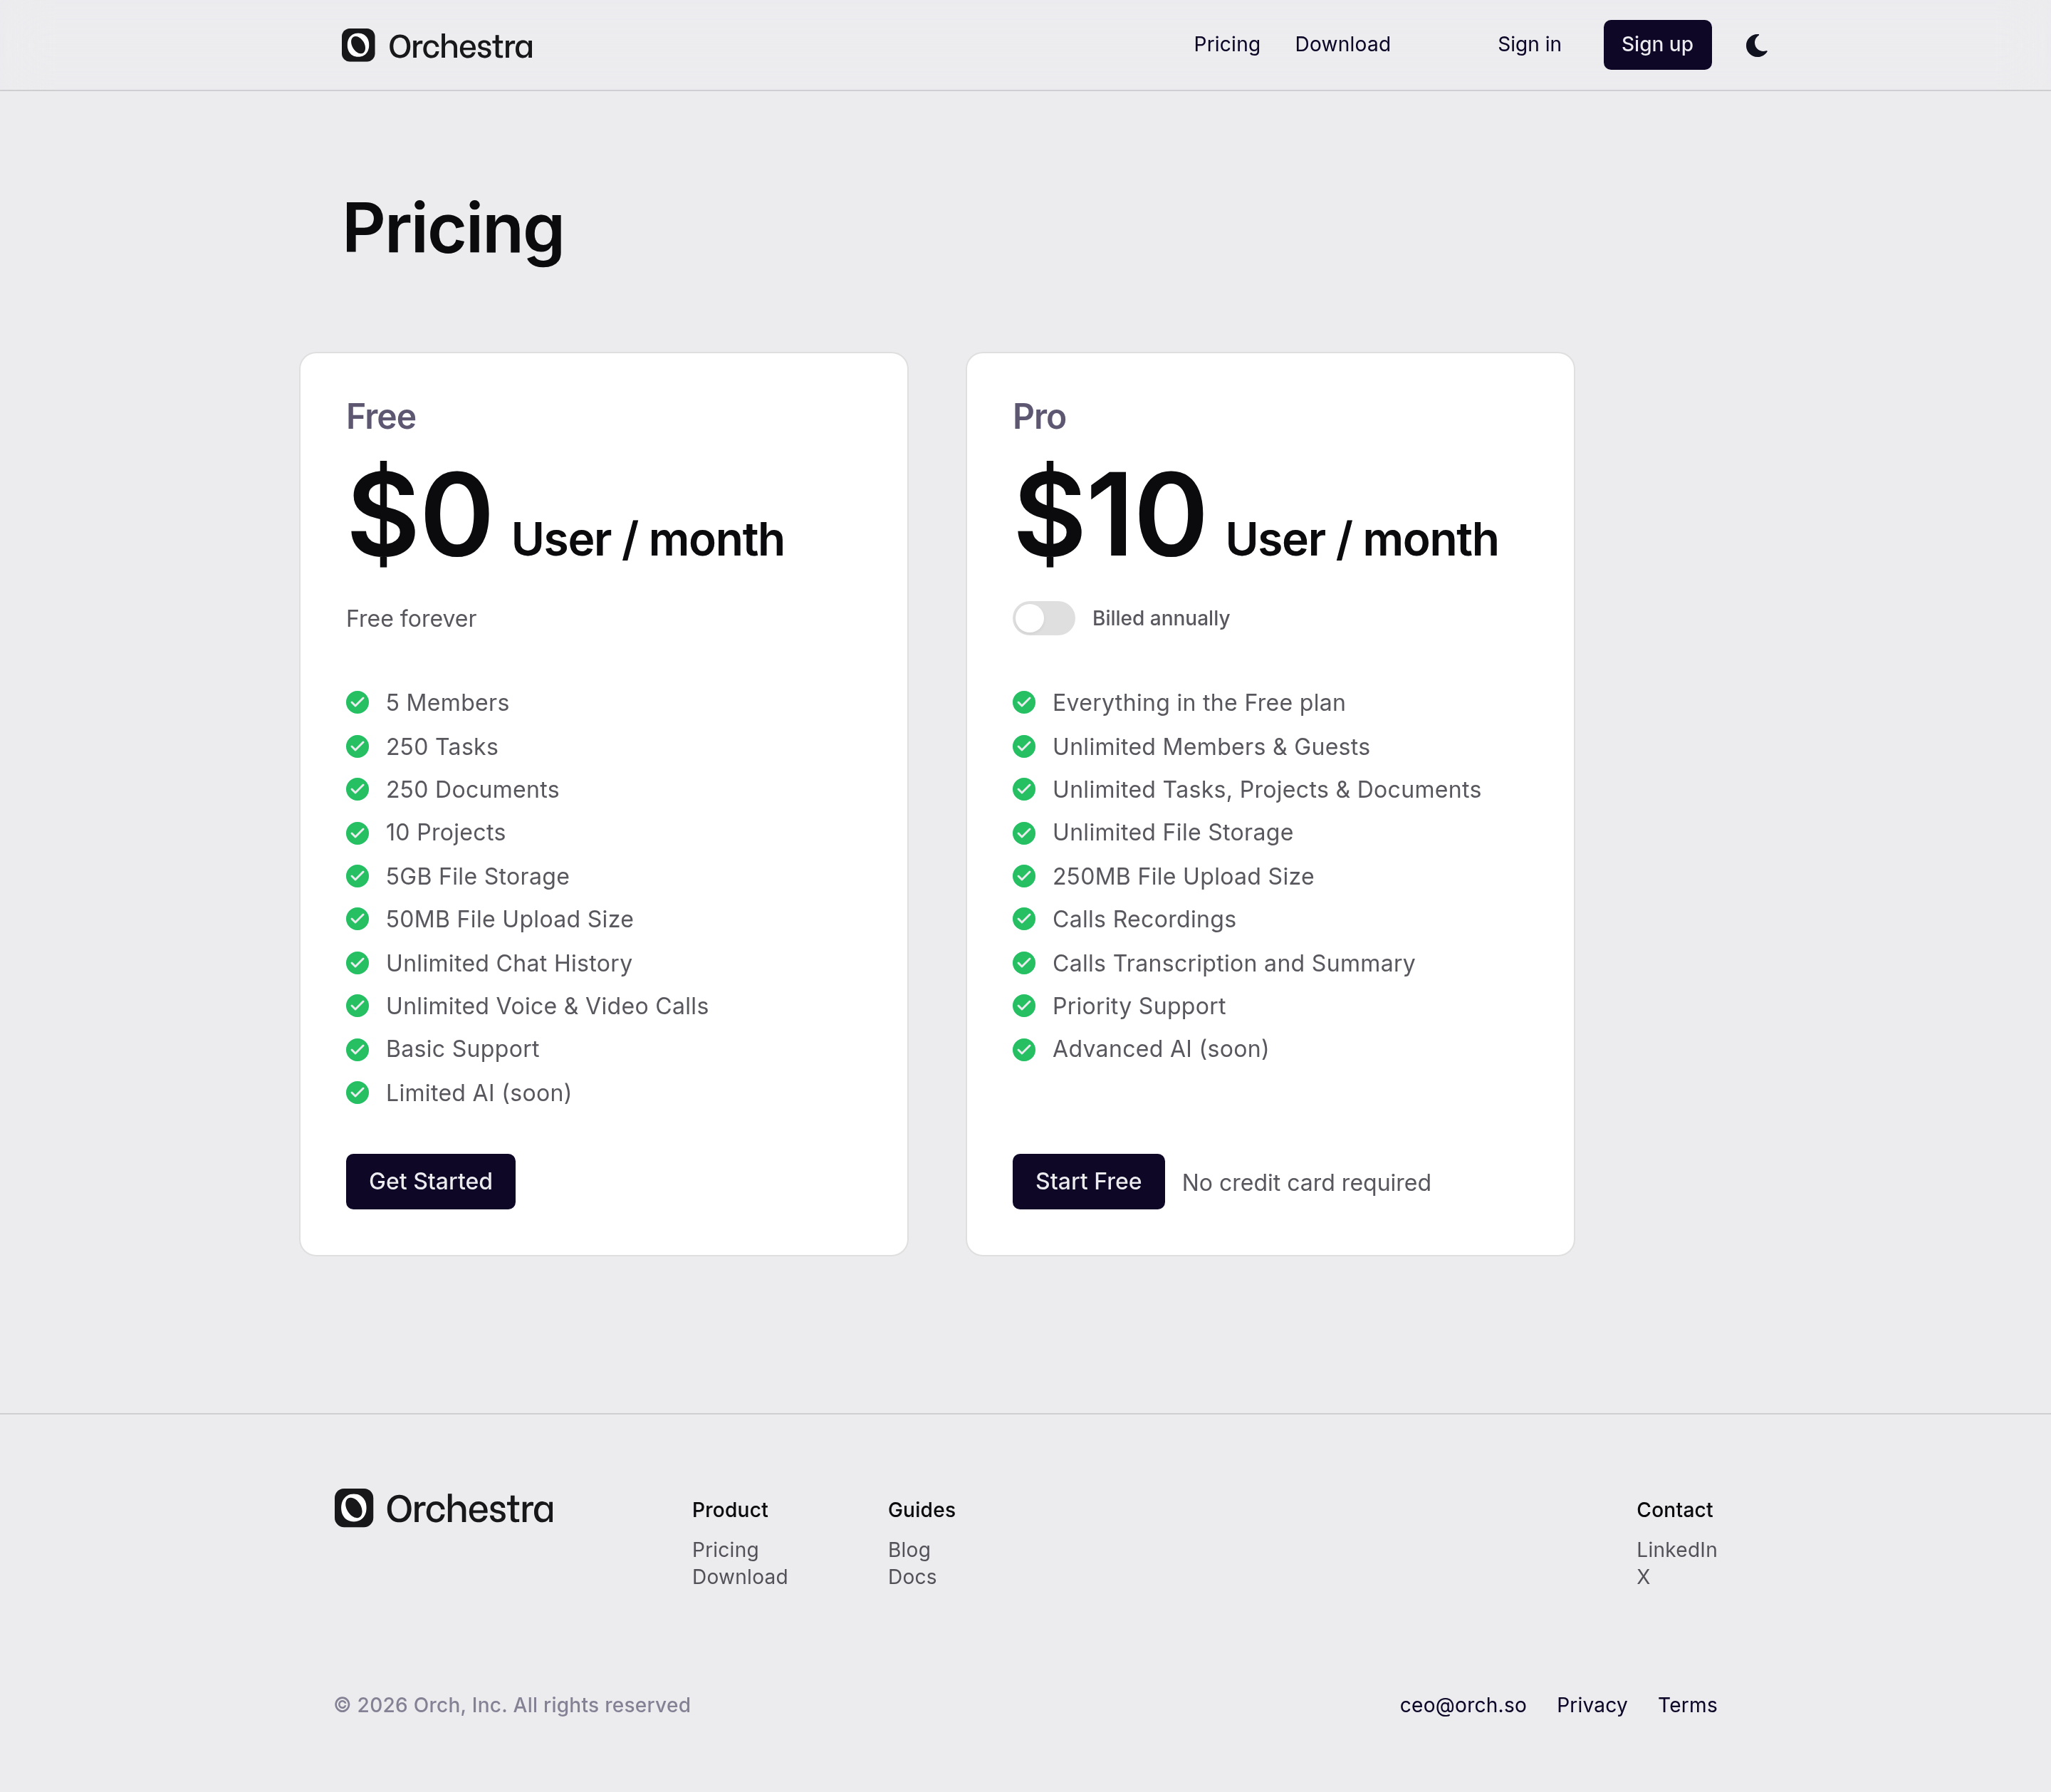
Task: Click the Orchestra logo icon in footer
Action: tap(354, 1508)
